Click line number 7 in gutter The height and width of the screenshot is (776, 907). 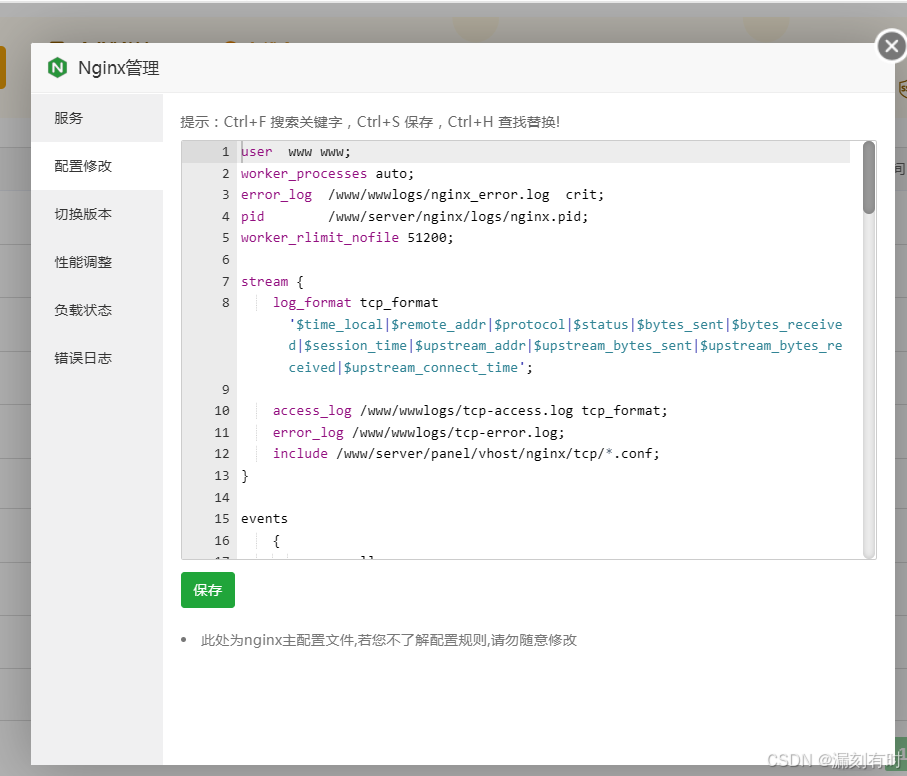click(226, 282)
